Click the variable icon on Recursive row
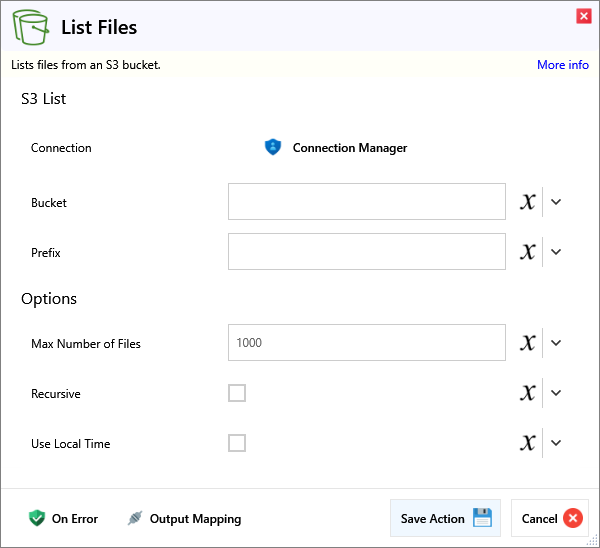The image size is (600, 548). point(528,393)
